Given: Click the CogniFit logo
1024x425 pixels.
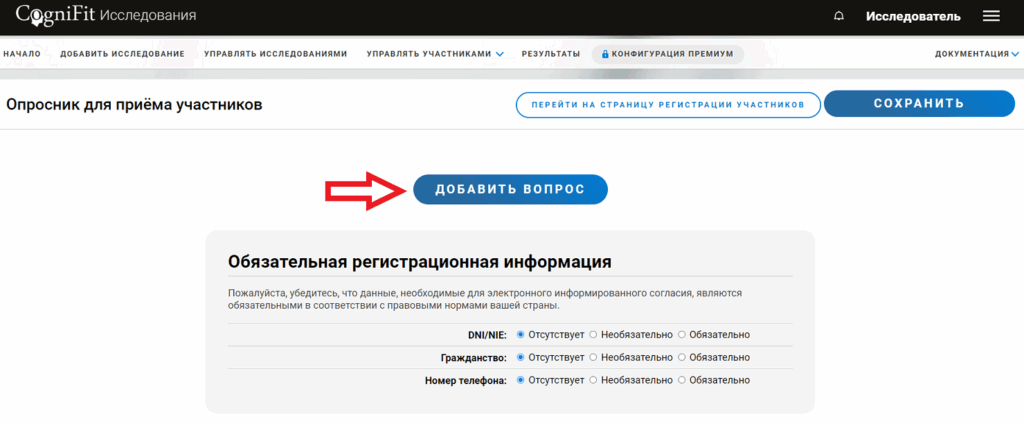Looking at the screenshot, I should (x=55, y=16).
